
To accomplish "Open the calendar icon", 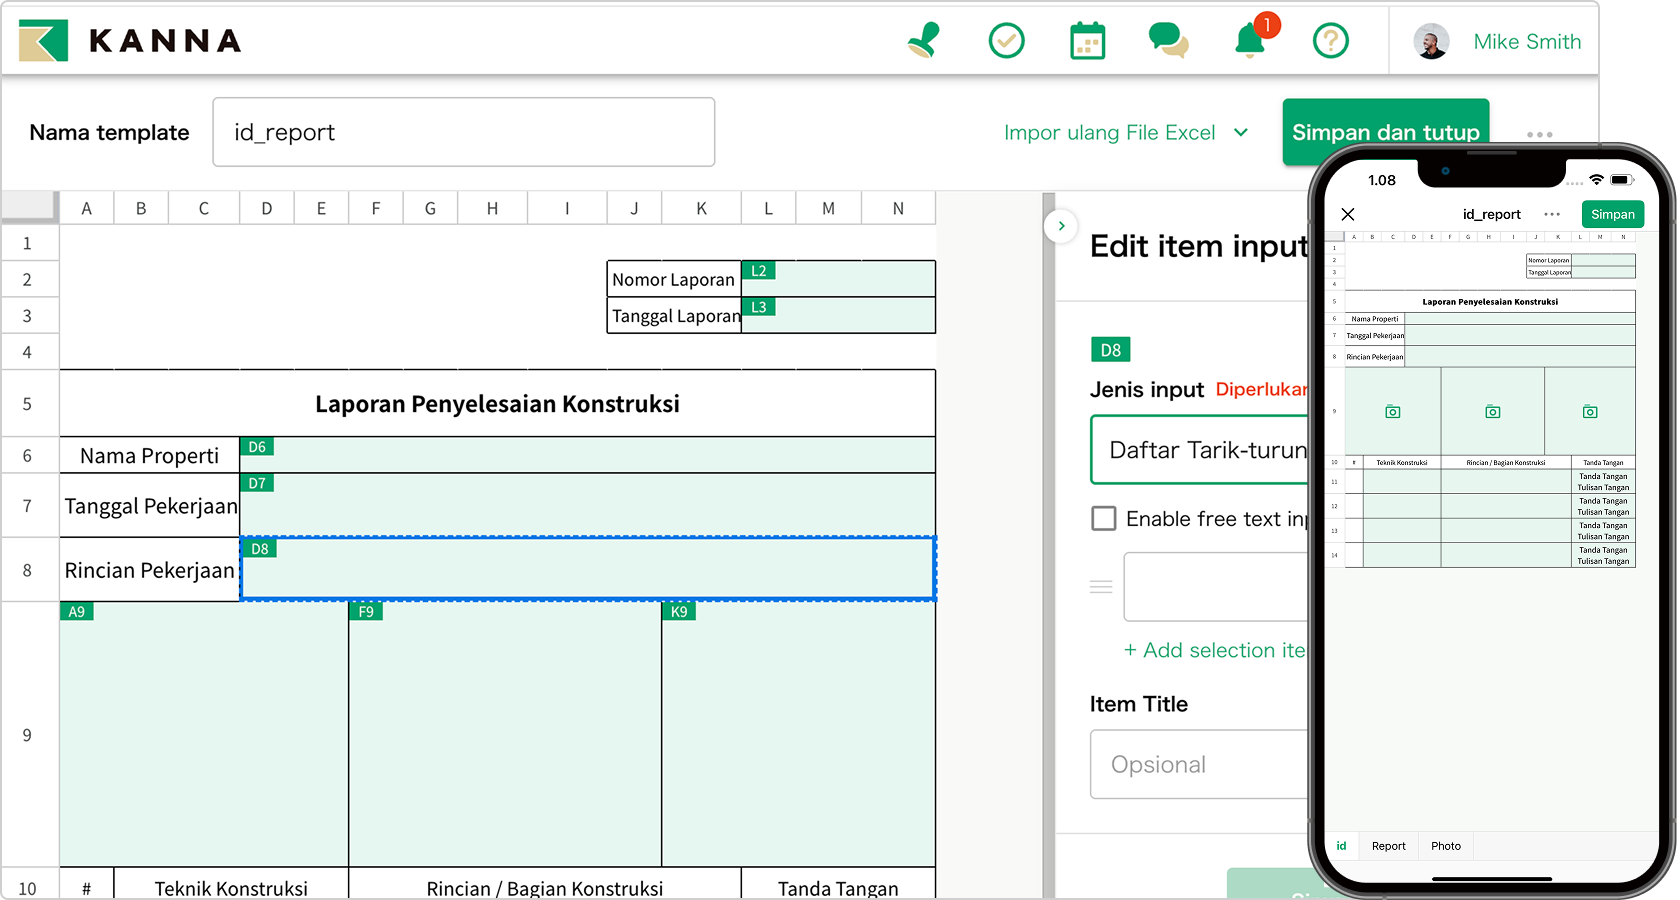I will pyautogui.click(x=1087, y=41).
